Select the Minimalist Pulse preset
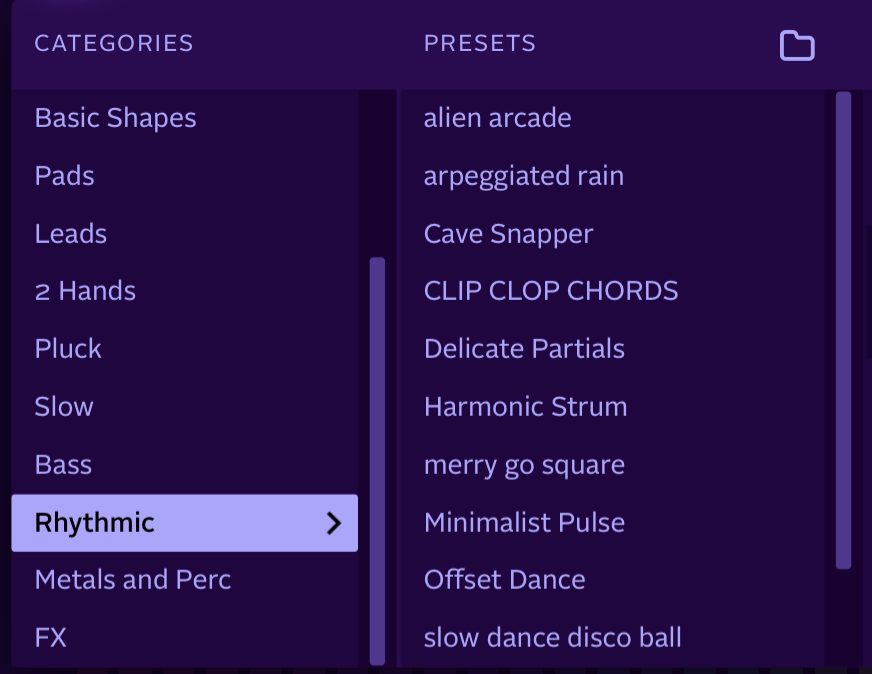 pos(524,523)
